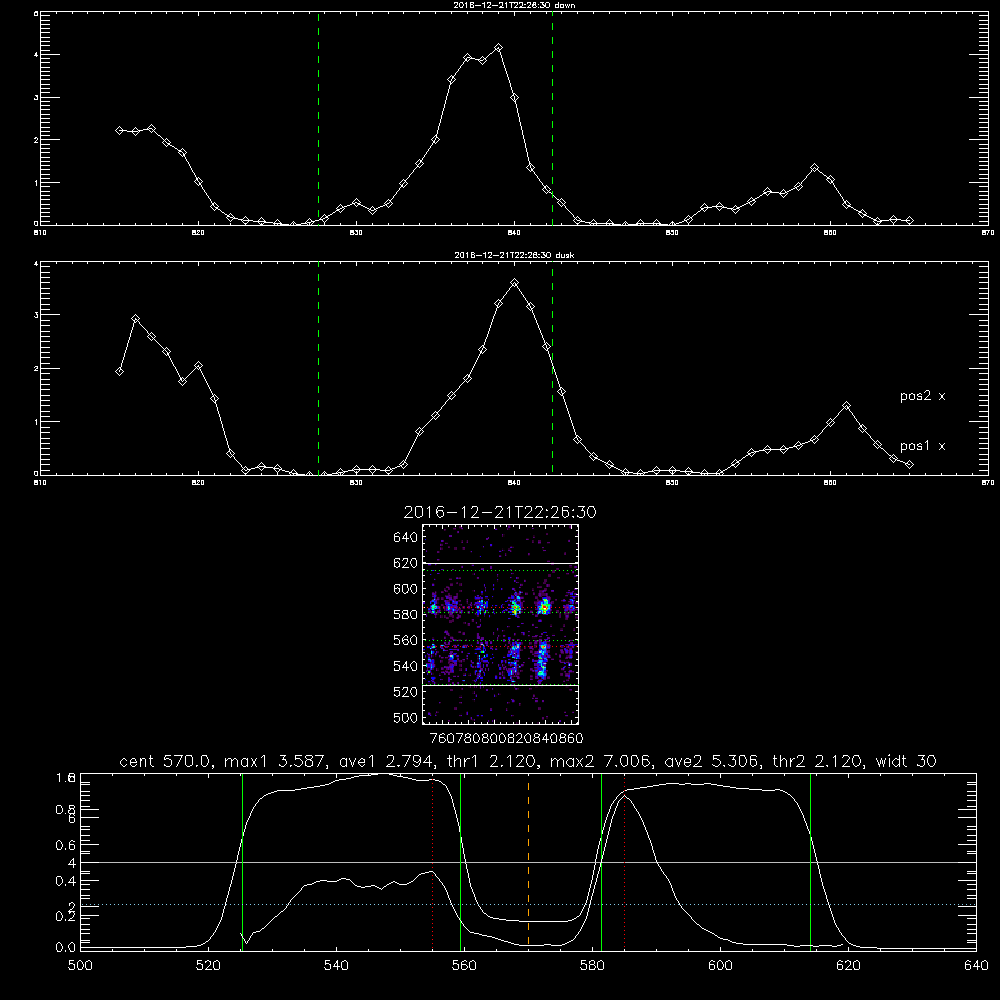
Task: Click the first diamond data point of the dawn curve
Action: point(119,130)
